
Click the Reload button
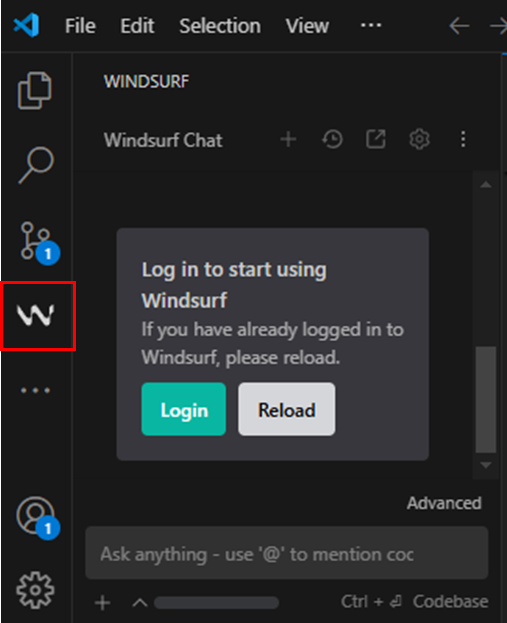click(286, 409)
